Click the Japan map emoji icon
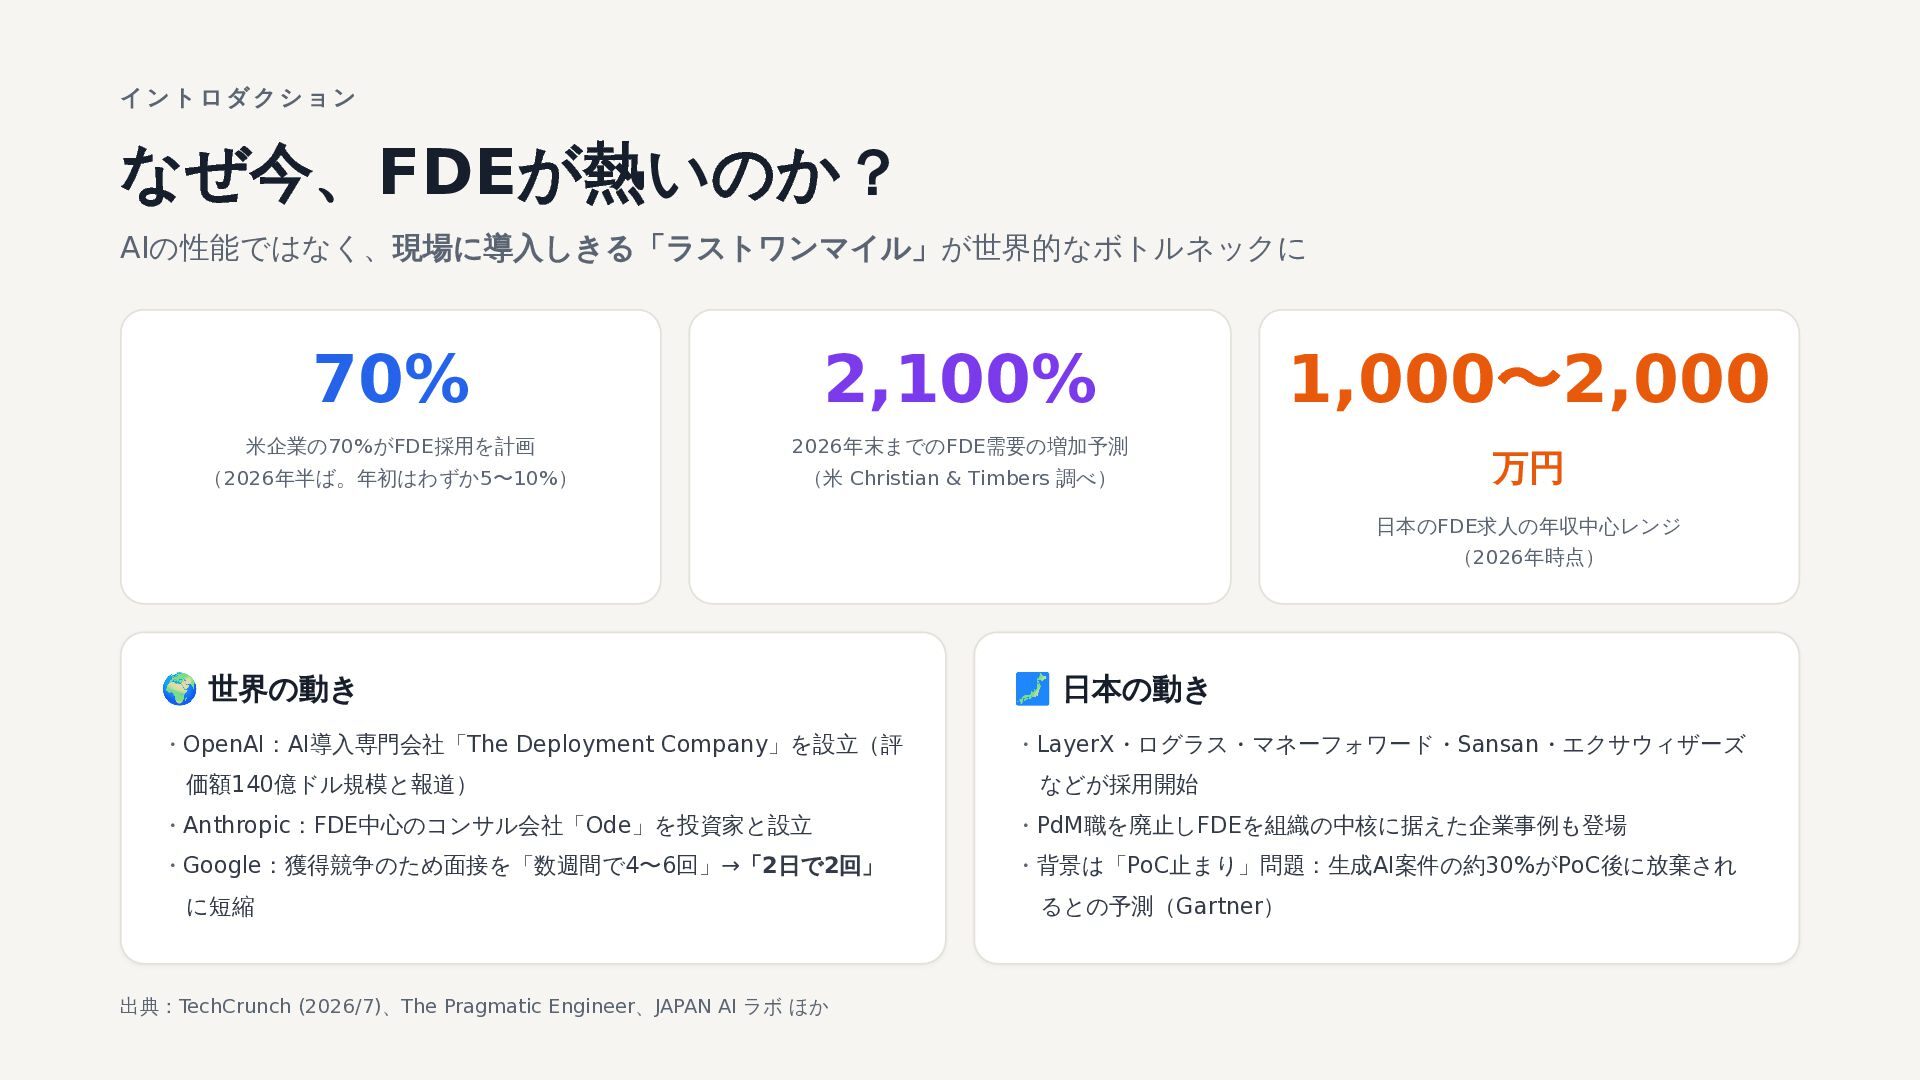1920x1080 pixels. (1032, 689)
